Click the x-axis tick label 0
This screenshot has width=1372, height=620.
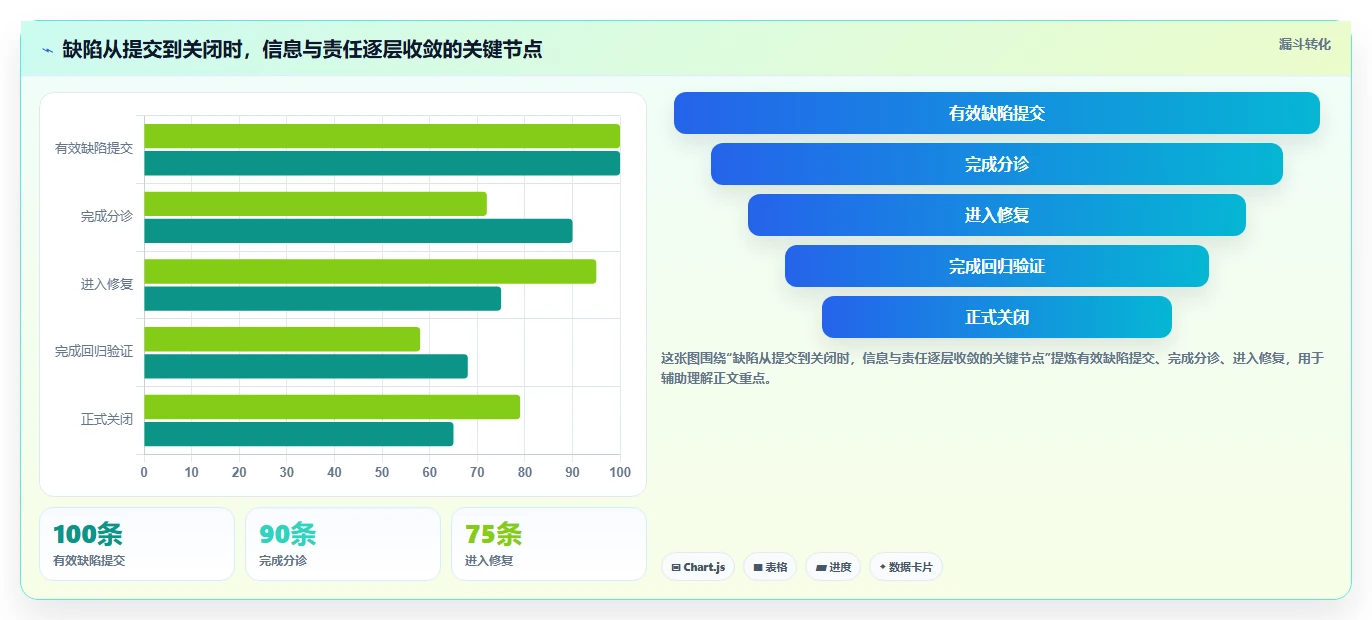pyautogui.click(x=144, y=472)
